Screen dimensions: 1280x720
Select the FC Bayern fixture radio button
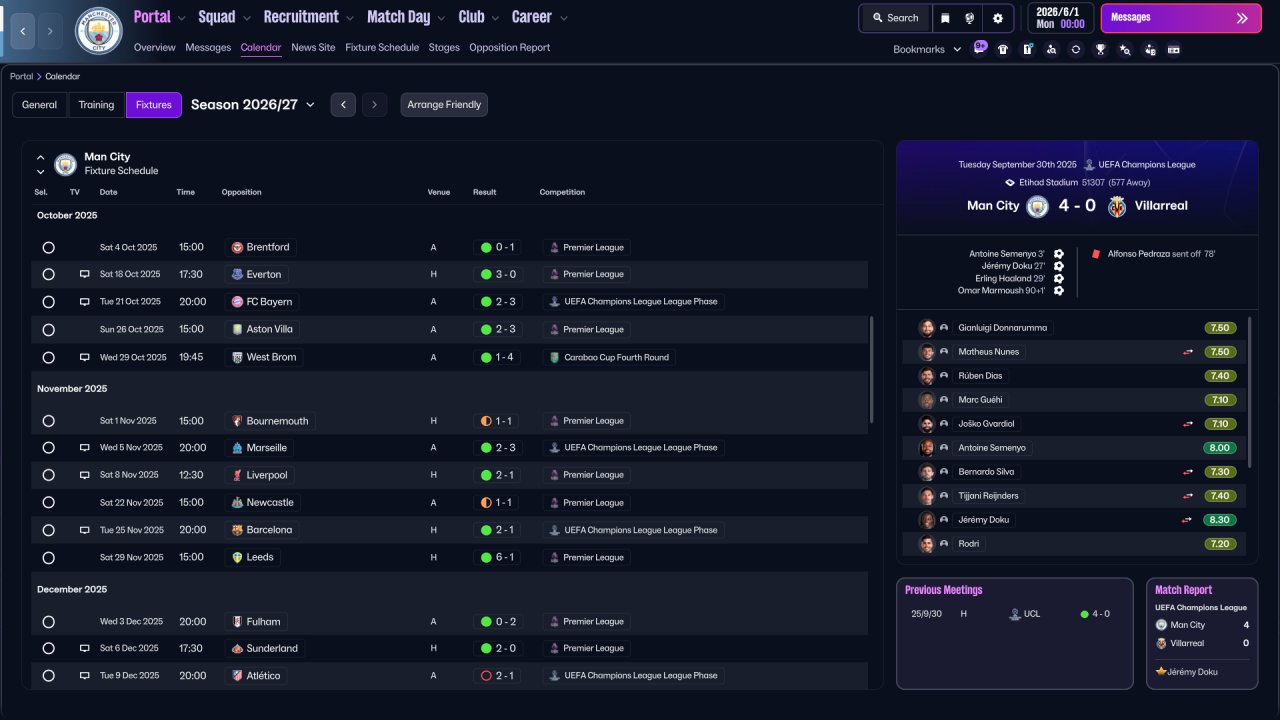click(x=48, y=302)
